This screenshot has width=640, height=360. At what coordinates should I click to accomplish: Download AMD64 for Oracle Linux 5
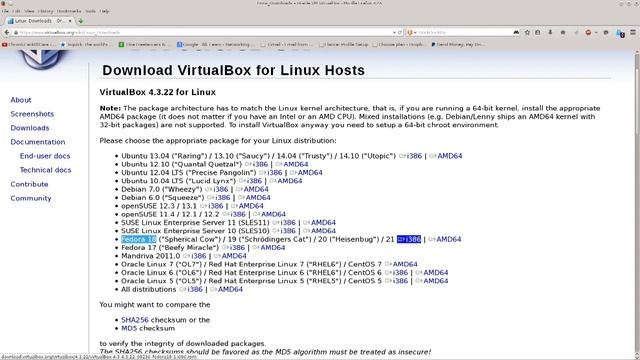tap(431, 281)
